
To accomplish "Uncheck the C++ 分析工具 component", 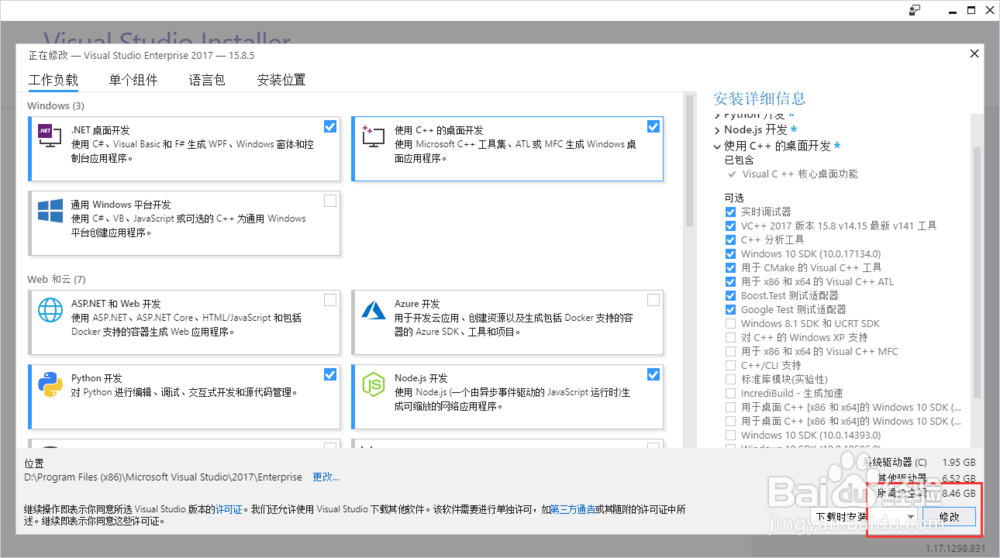I will point(730,240).
